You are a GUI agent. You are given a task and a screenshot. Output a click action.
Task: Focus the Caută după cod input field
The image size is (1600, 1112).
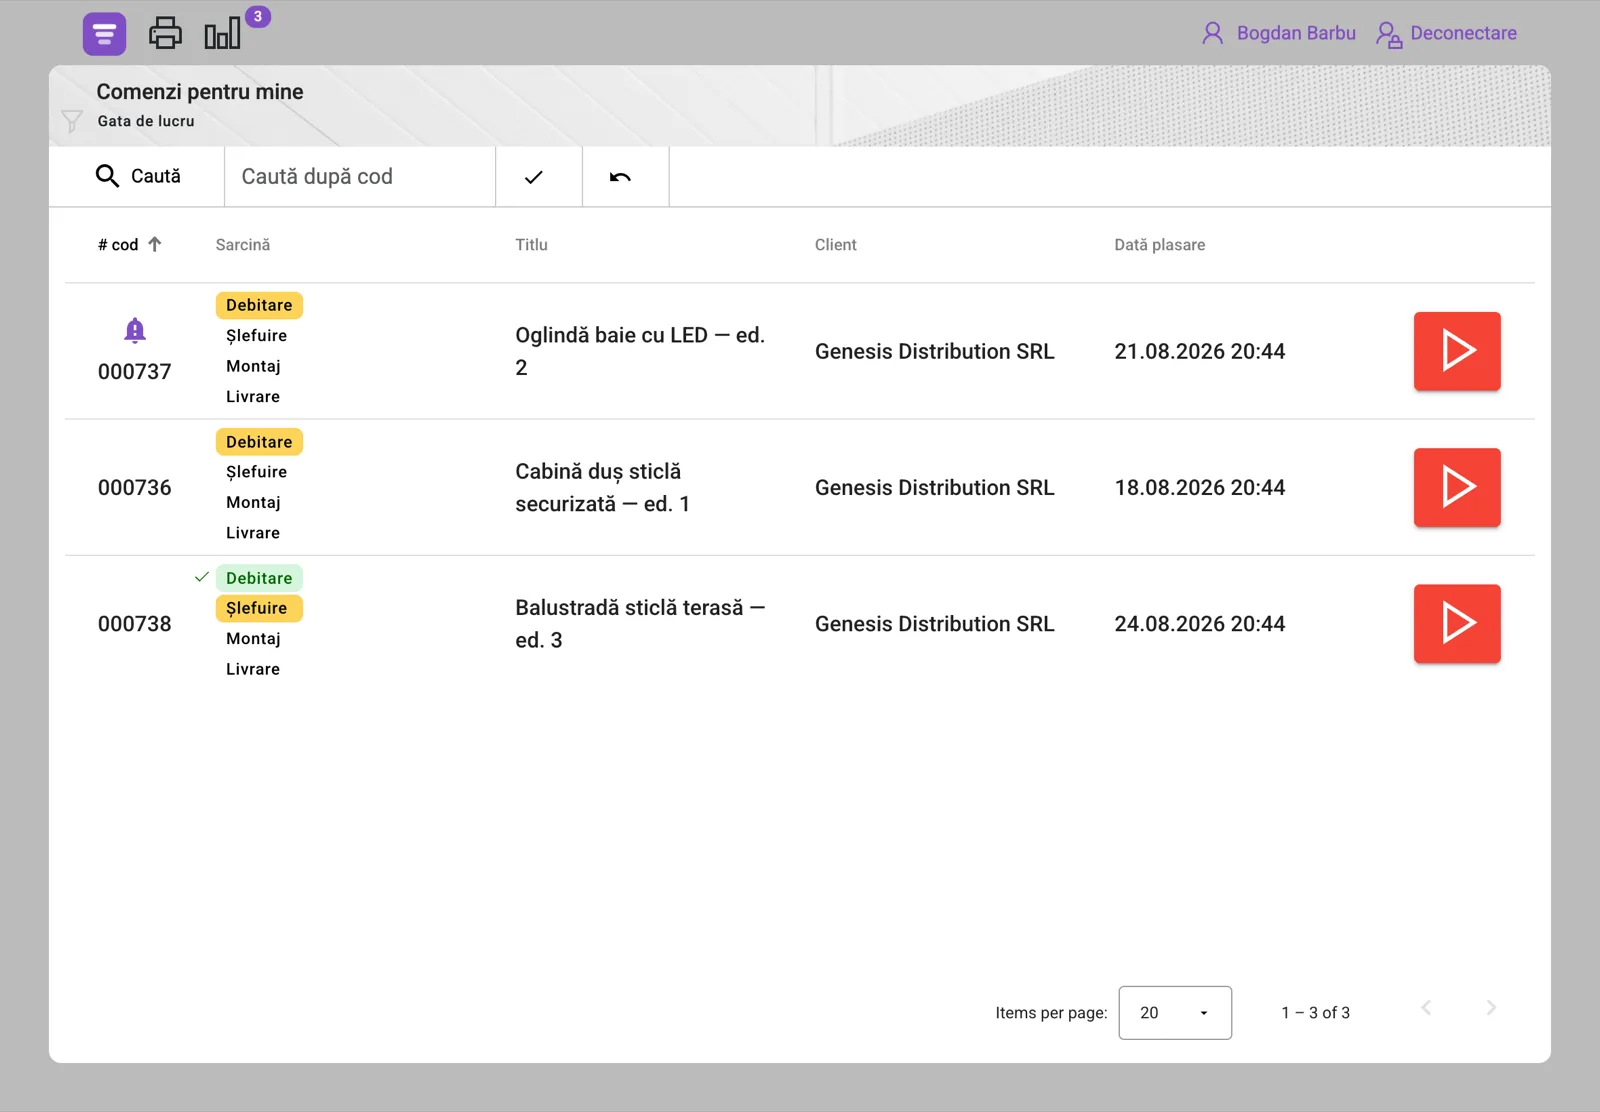[360, 176]
